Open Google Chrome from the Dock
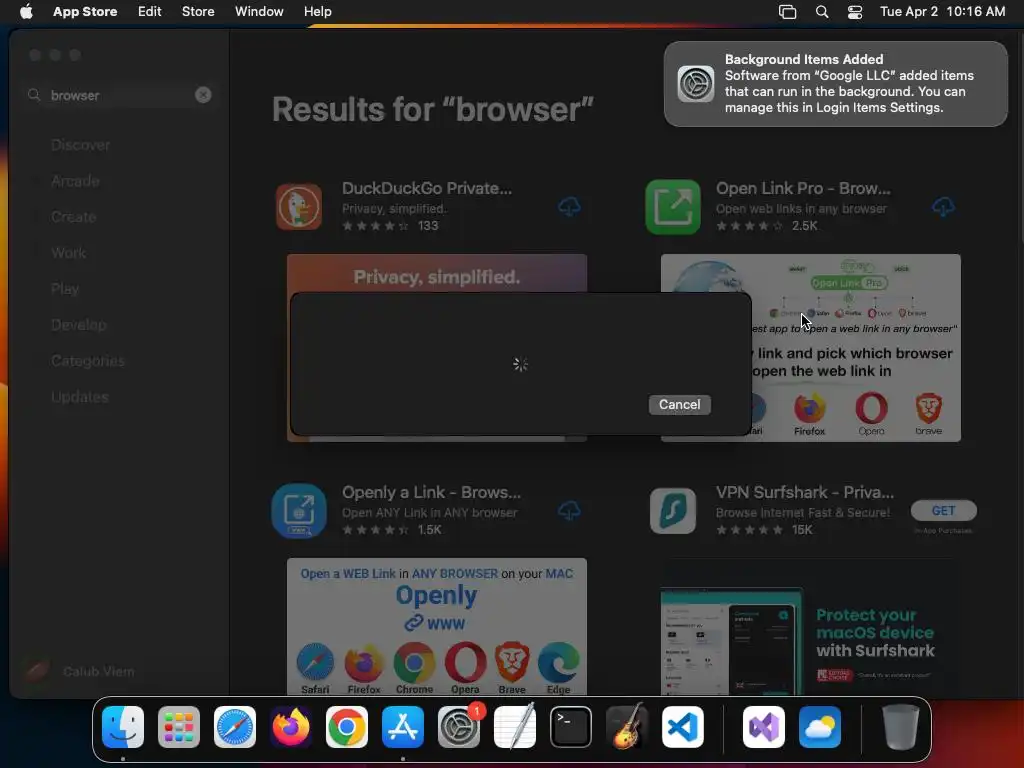This screenshot has width=1024, height=768. point(347,727)
